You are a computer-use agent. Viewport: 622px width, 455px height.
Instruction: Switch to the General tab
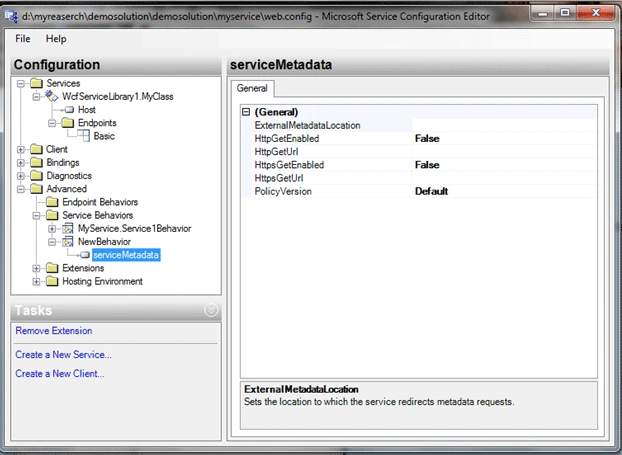pos(252,88)
